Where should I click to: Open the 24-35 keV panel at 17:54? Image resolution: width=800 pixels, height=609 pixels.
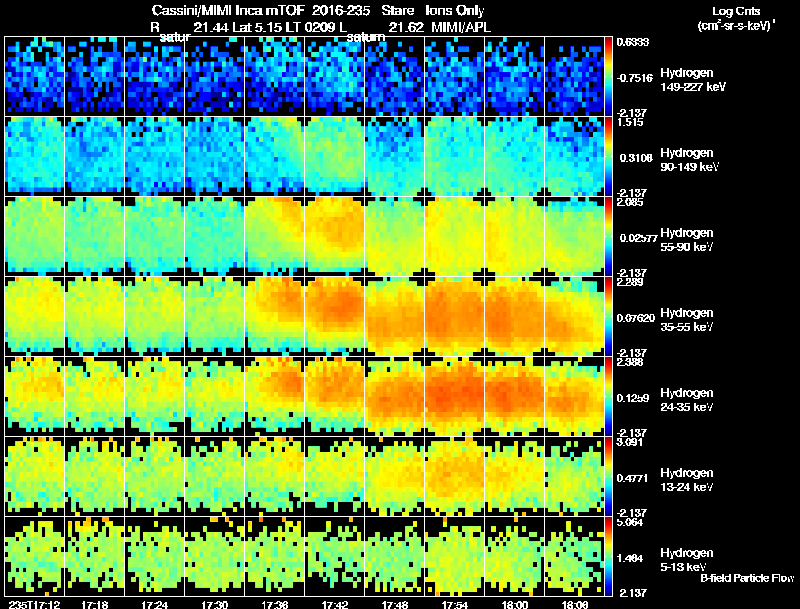455,396
